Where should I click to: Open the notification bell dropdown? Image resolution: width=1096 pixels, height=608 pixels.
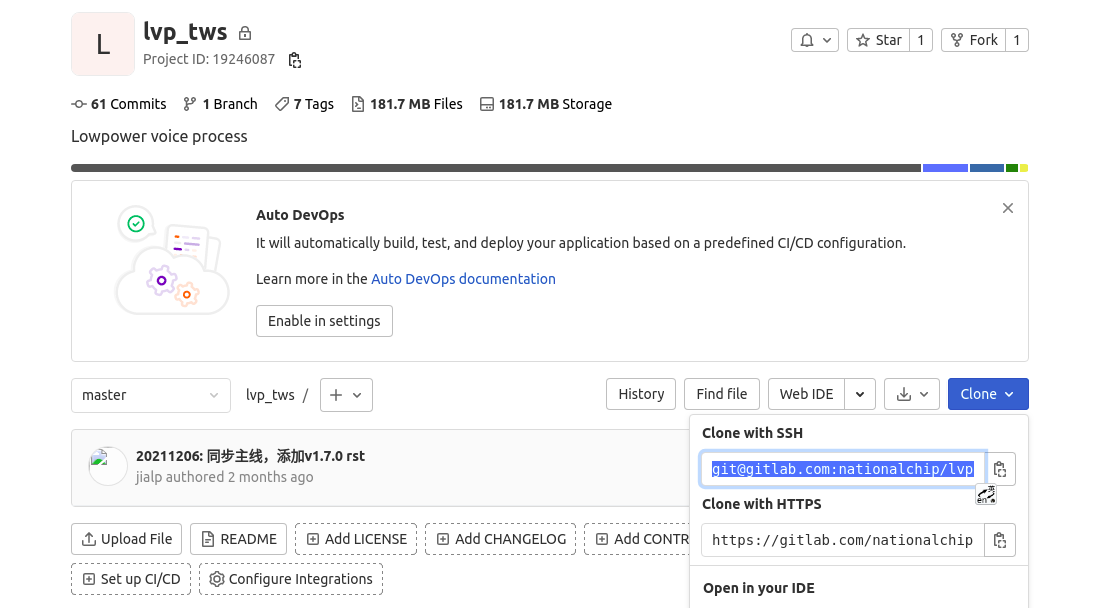click(x=814, y=40)
